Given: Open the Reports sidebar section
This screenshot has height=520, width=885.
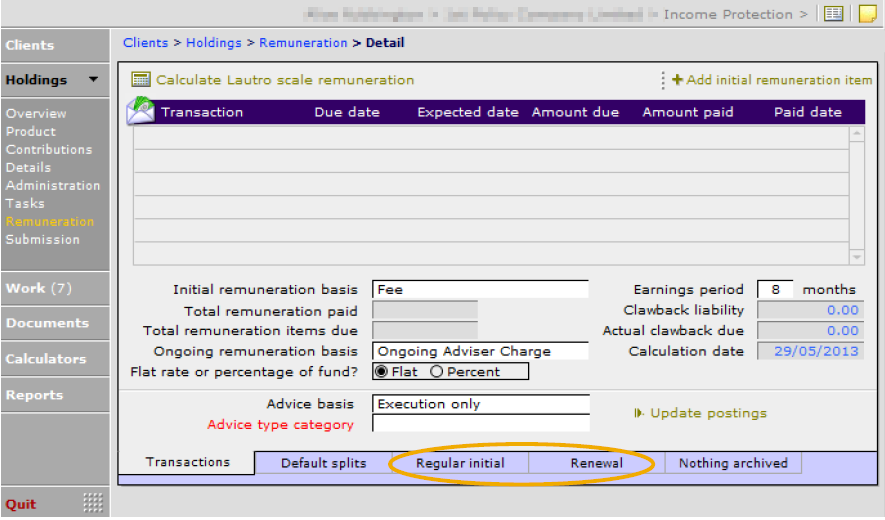Looking at the screenshot, I should point(55,395).
